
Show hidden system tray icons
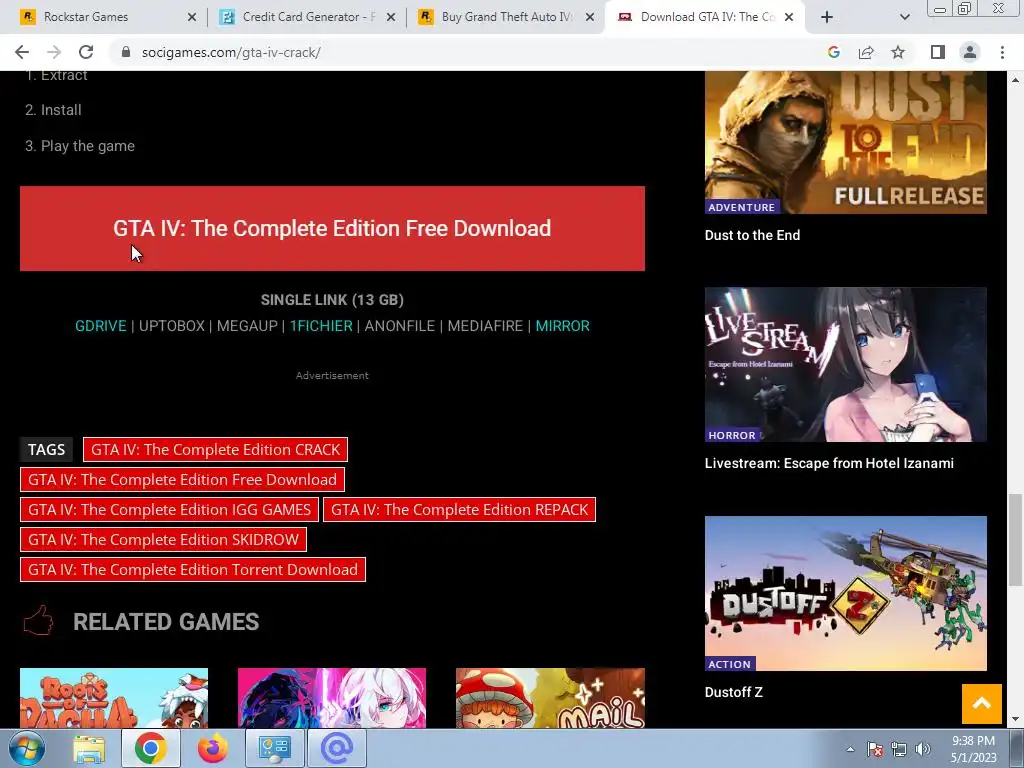coord(850,749)
